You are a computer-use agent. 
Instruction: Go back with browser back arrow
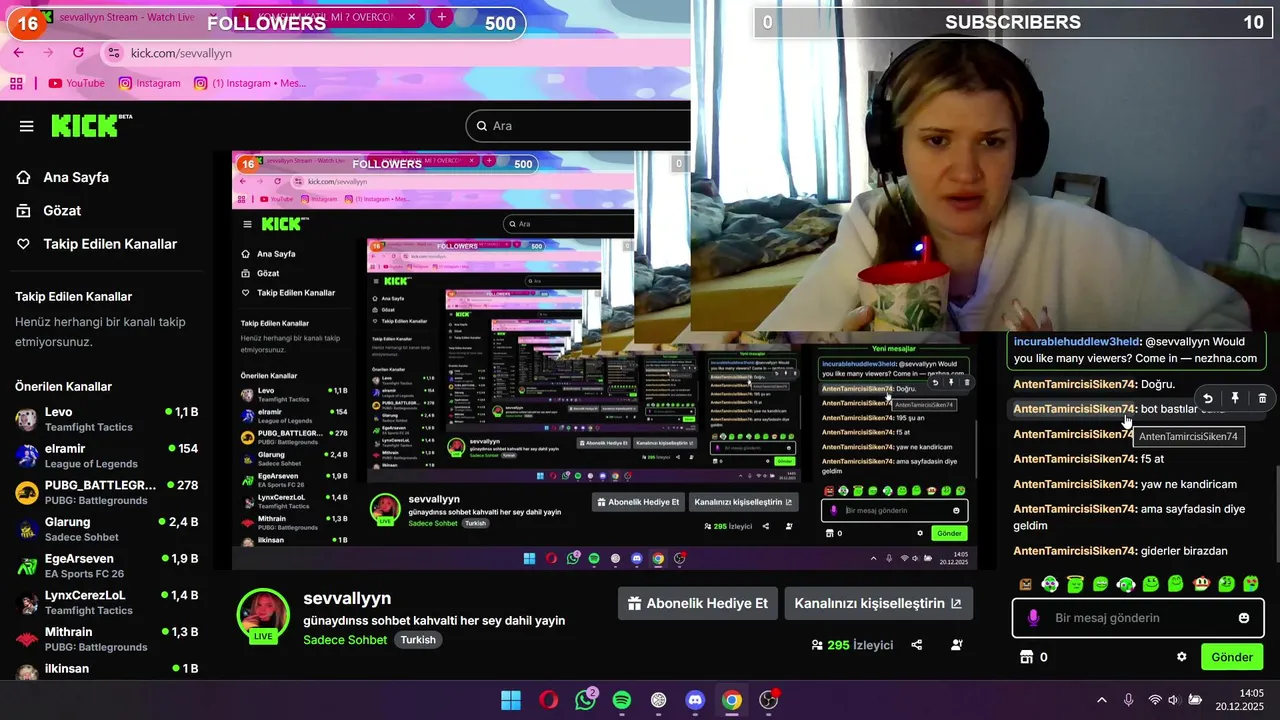coord(18,53)
